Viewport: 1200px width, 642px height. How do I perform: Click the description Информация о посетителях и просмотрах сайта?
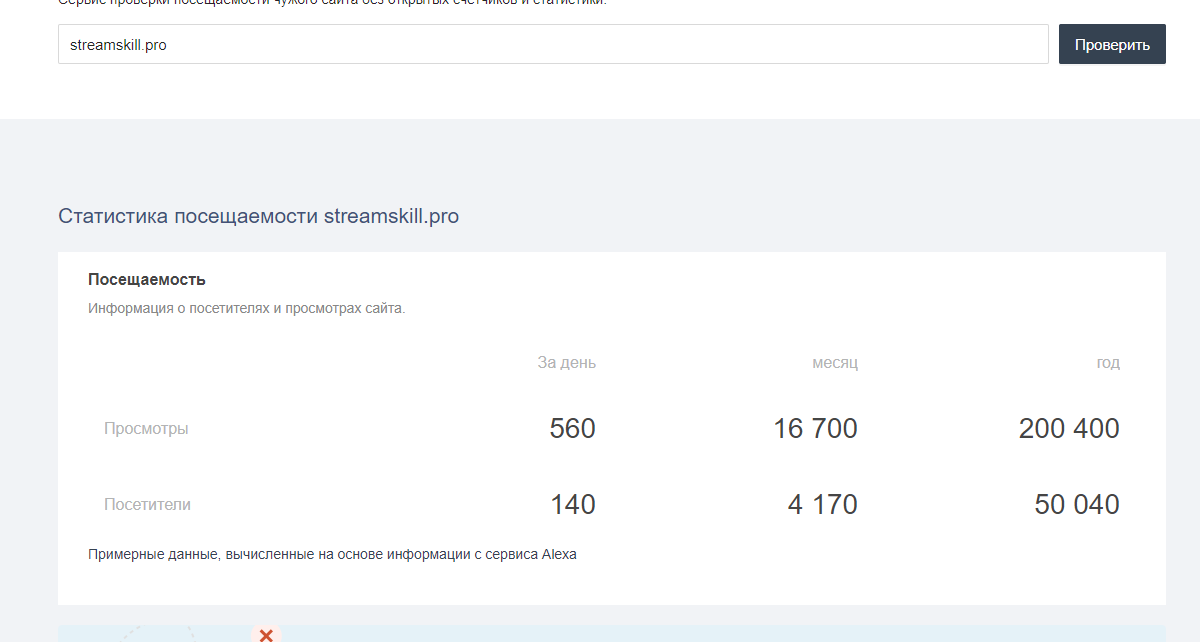tap(247, 308)
